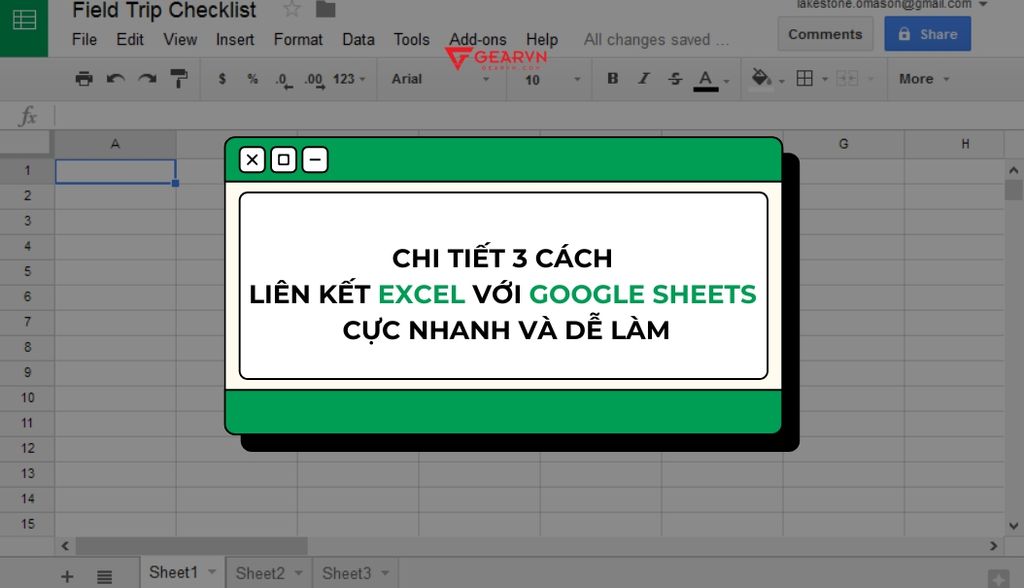Open the Sheet2 tab menu arrow
Screen dimensions: 1024x588
[x=298, y=572]
